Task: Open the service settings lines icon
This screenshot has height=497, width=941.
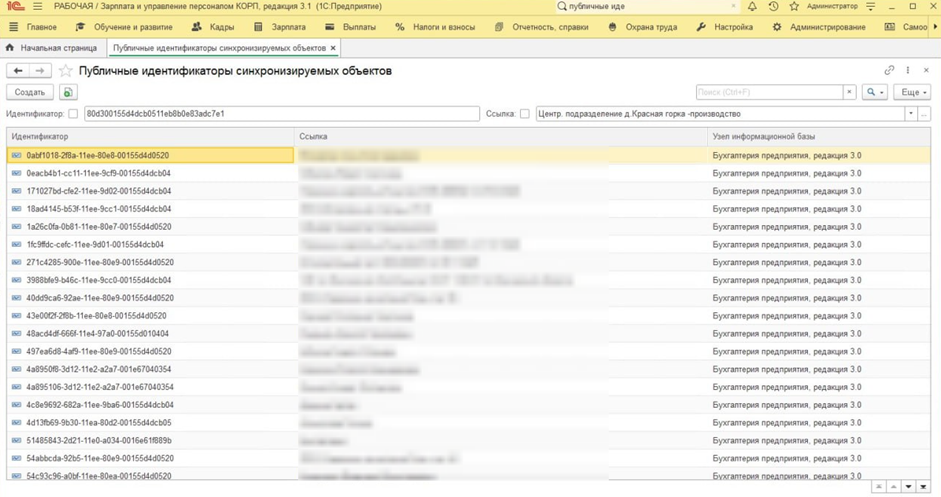Action: tap(871, 7)
